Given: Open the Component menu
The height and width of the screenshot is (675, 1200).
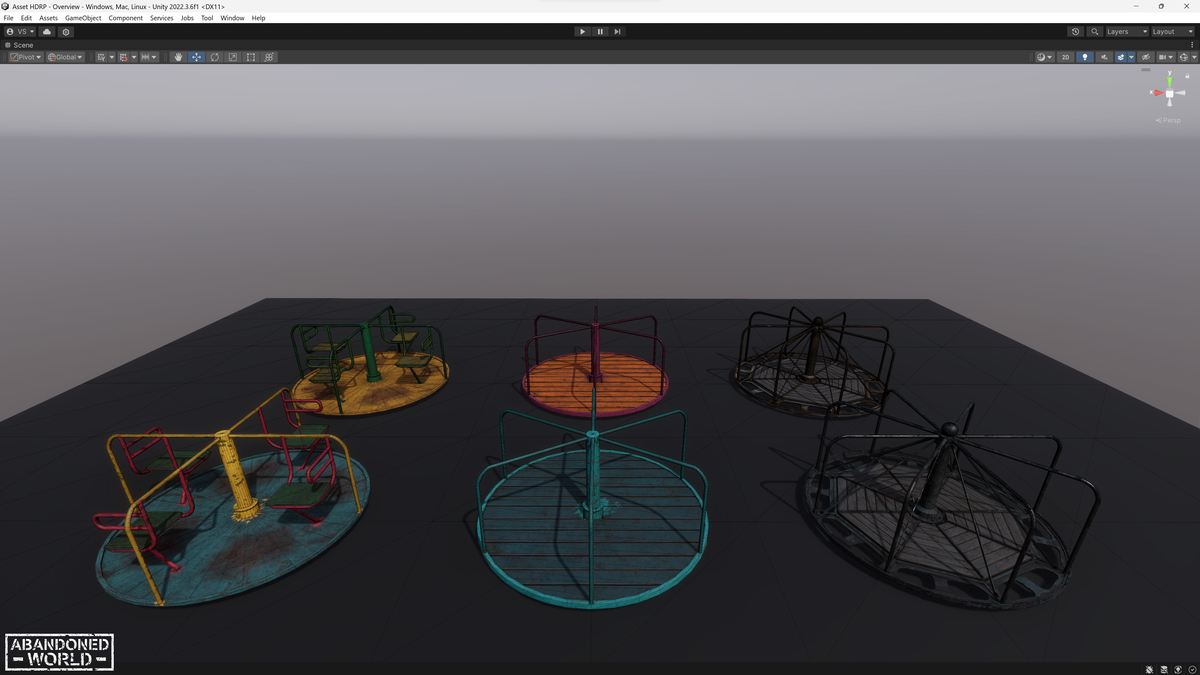Looking at the screenshot, I should tap(126, 18).
